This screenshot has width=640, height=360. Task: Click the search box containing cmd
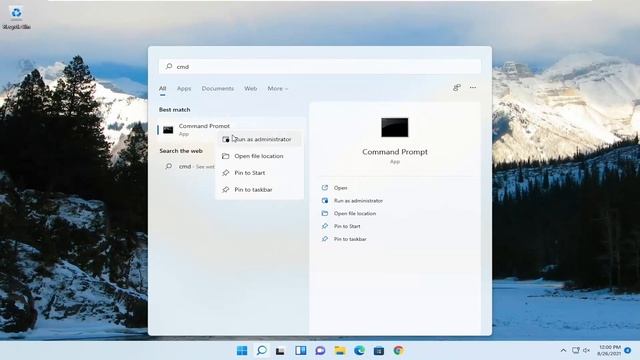320,66
